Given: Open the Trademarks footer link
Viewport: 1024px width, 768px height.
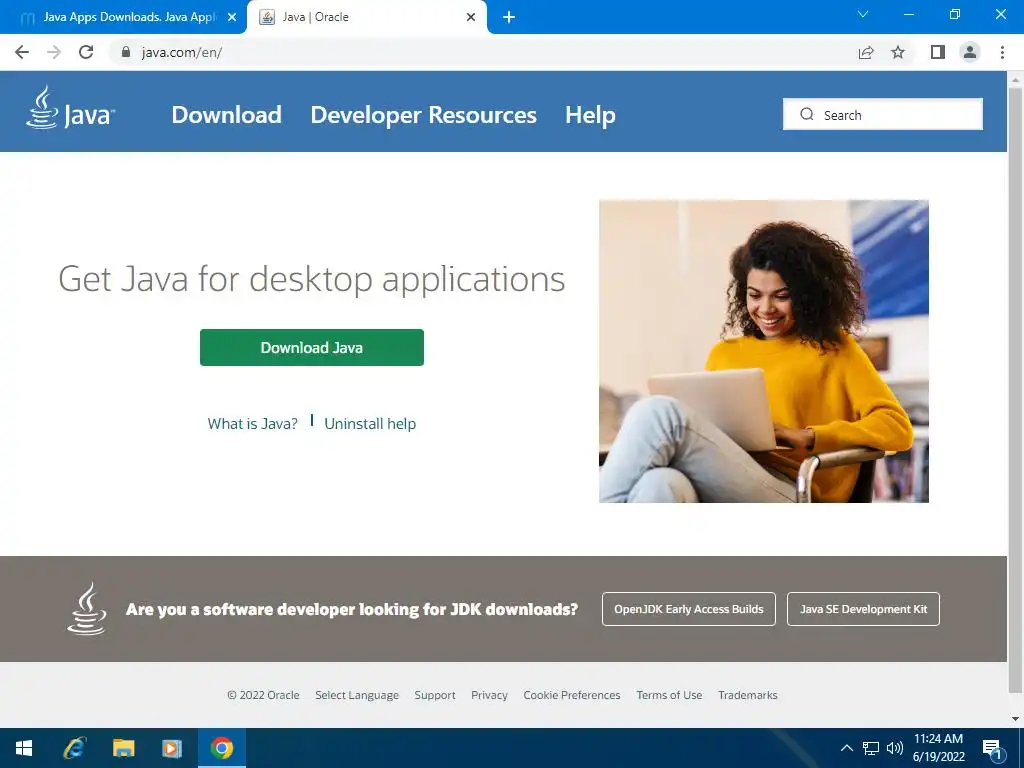Looking at the screenshot, I should pos(748,695).
